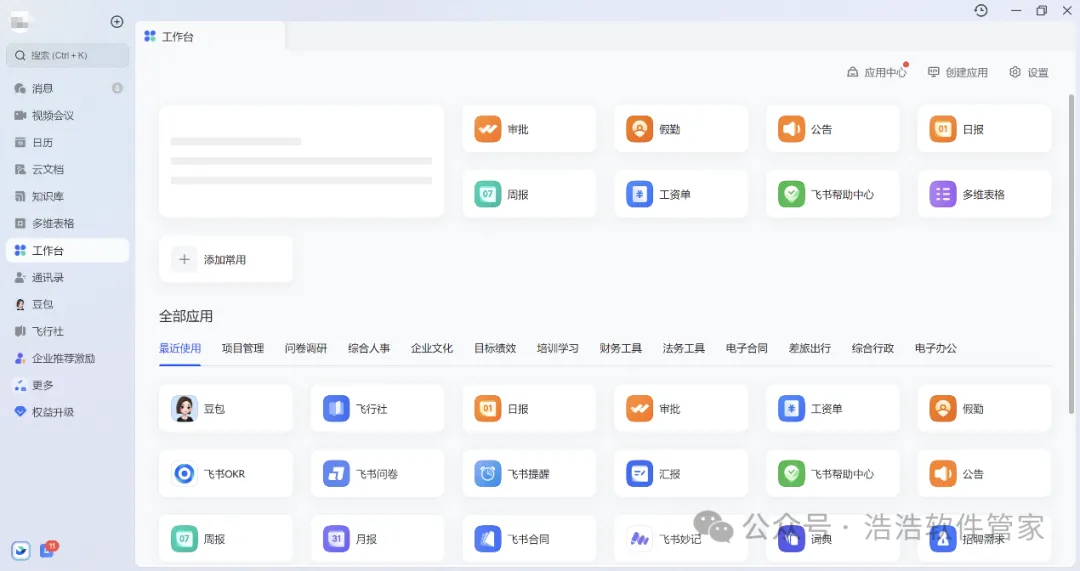Open 通讯录 in the left sidebar

pos(68,278)
